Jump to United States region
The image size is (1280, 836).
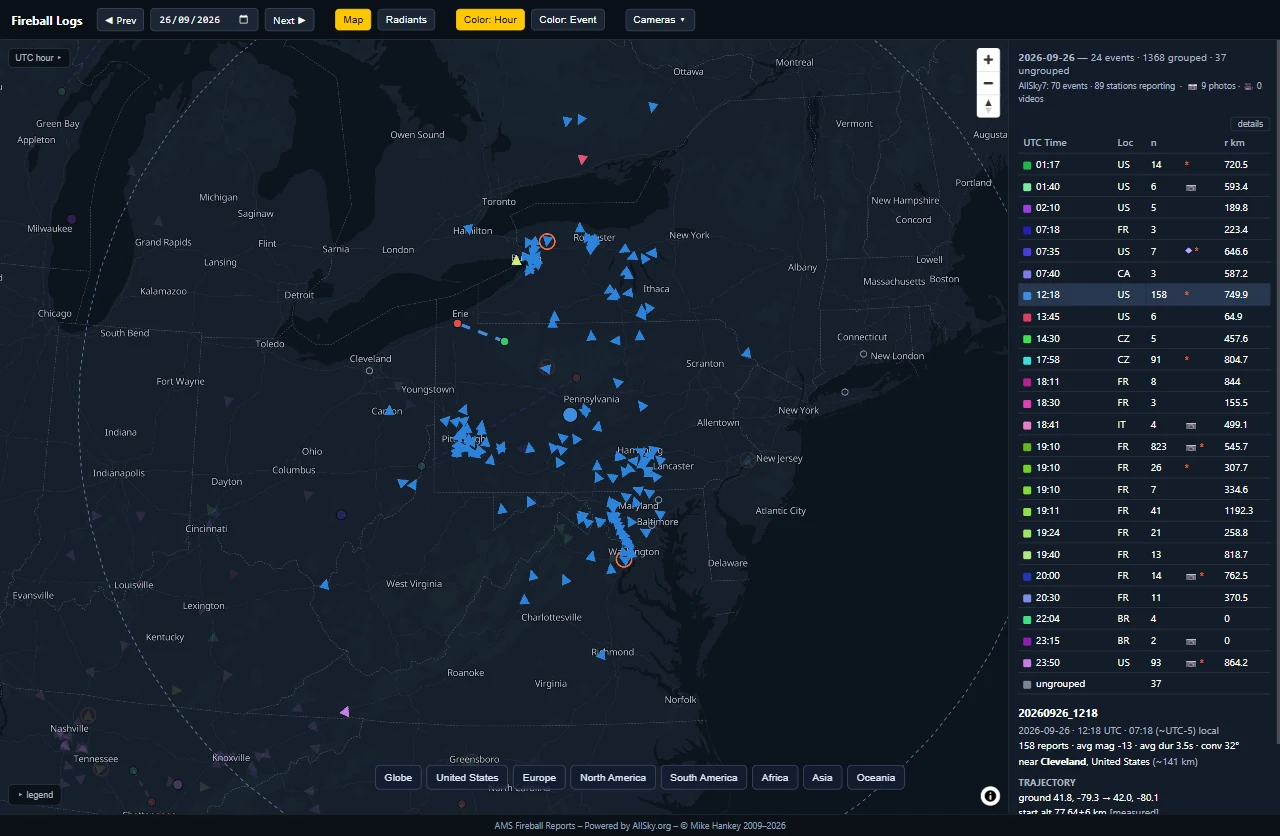point(467,778)
